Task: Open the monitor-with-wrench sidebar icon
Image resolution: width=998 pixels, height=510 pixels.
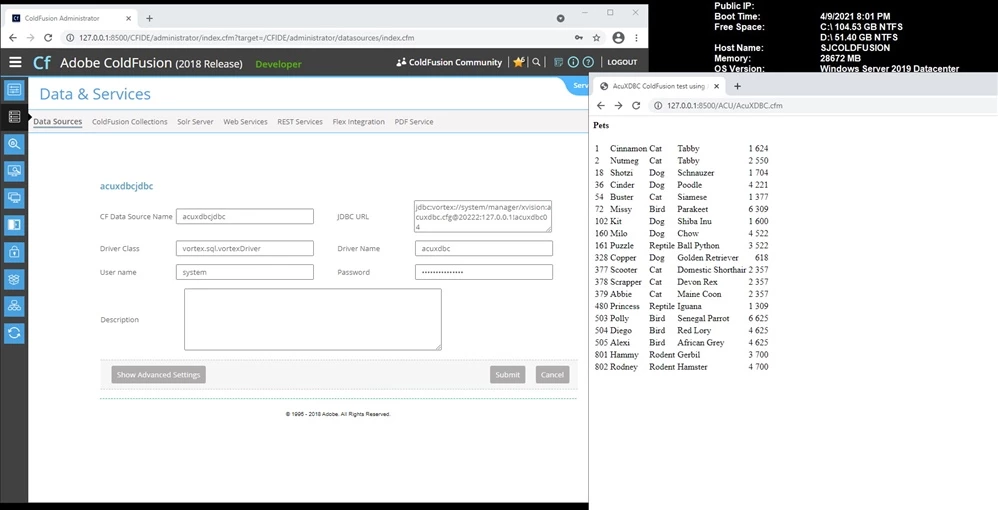Action: tap(14, 171)
